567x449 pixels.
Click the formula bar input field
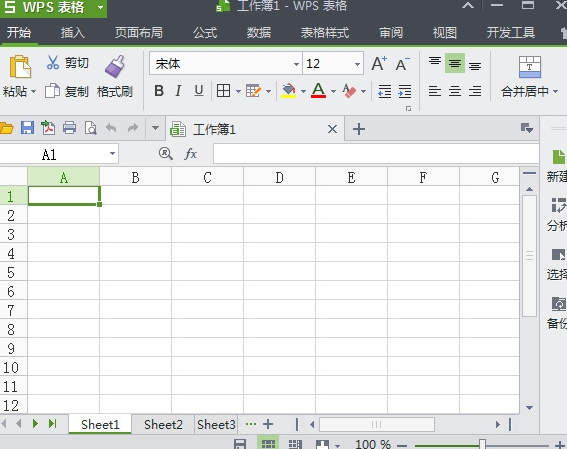[376, 154]
